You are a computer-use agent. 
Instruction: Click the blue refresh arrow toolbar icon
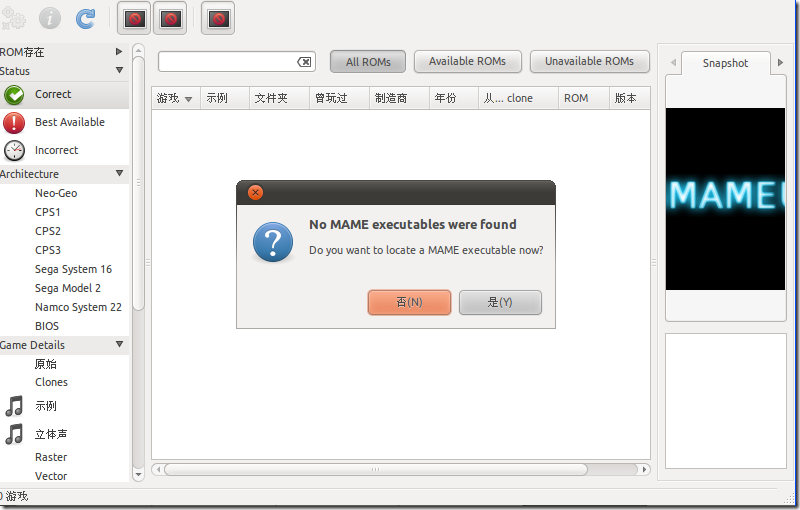[x=85, y=19]
